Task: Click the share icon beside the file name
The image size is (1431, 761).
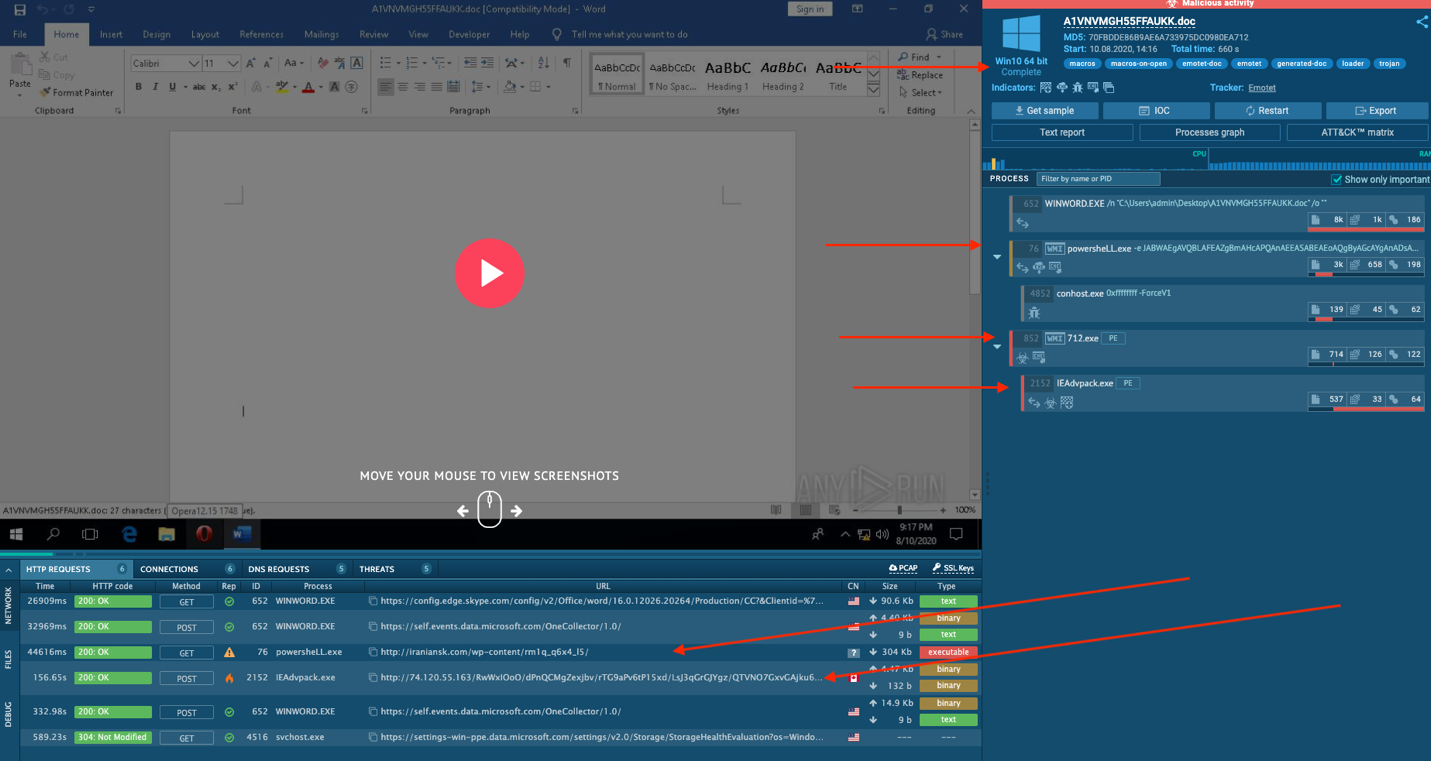Action: [1421, 22]
